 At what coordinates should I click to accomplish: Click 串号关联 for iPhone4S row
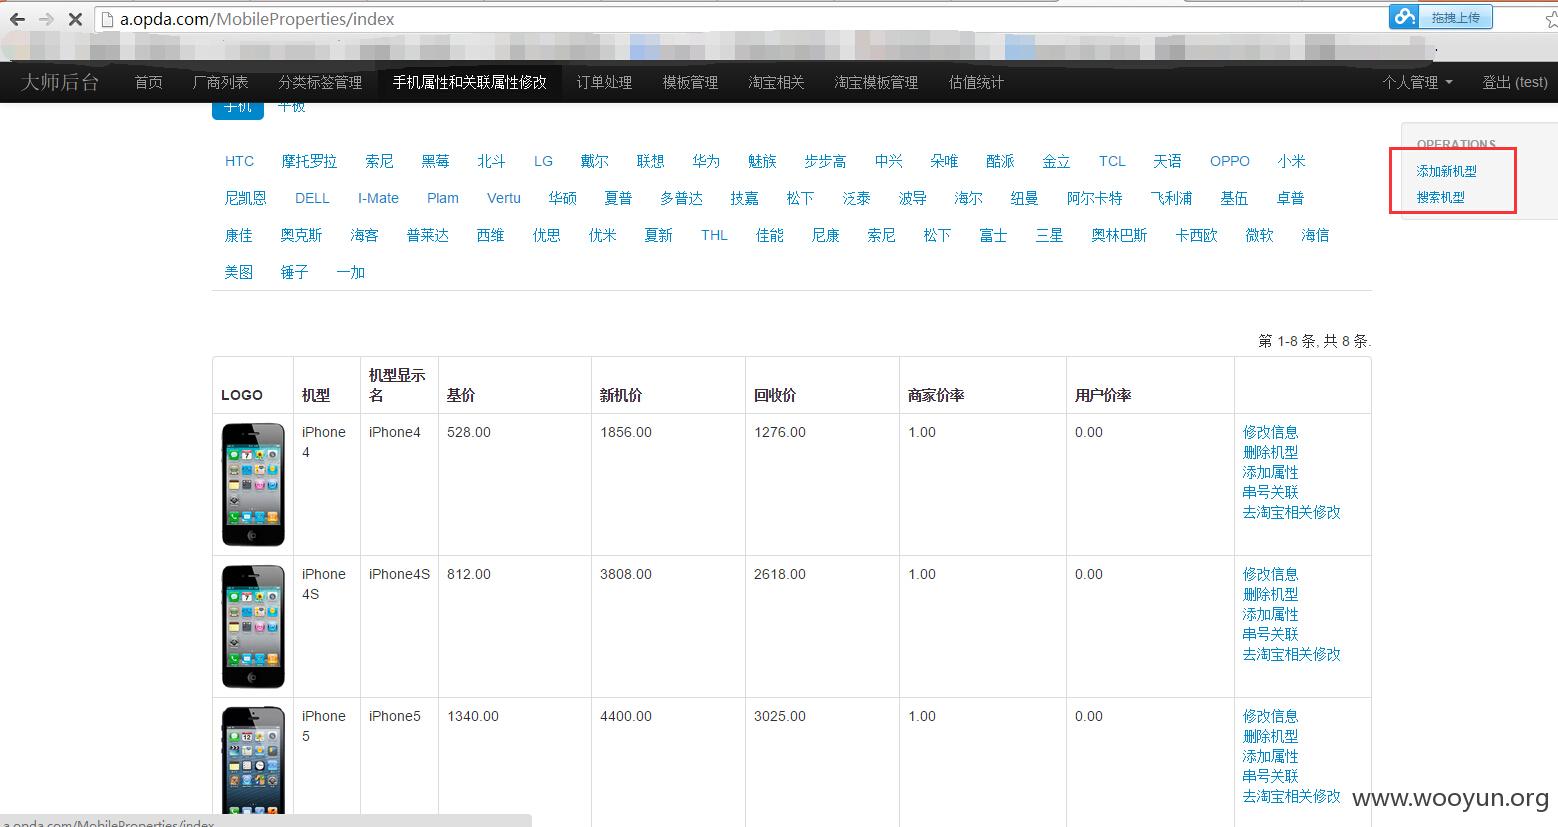[x=1270, y=634]
